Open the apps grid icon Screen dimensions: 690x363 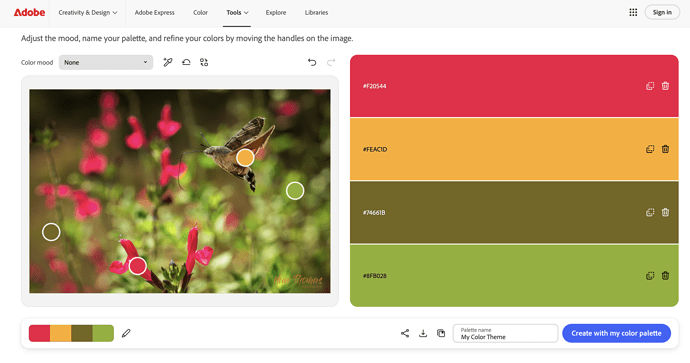pyautogui.click(x=633, y=12)
